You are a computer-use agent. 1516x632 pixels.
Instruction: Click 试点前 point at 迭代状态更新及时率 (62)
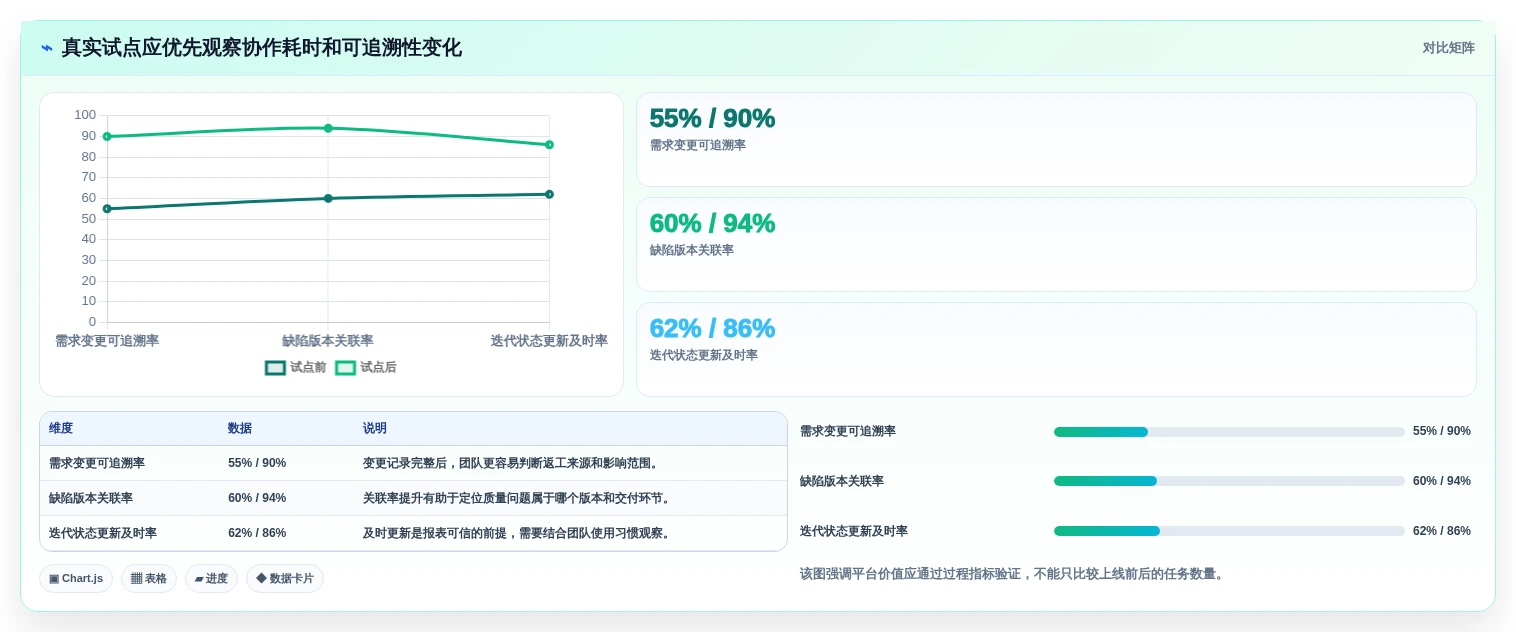tap(549, 194)
